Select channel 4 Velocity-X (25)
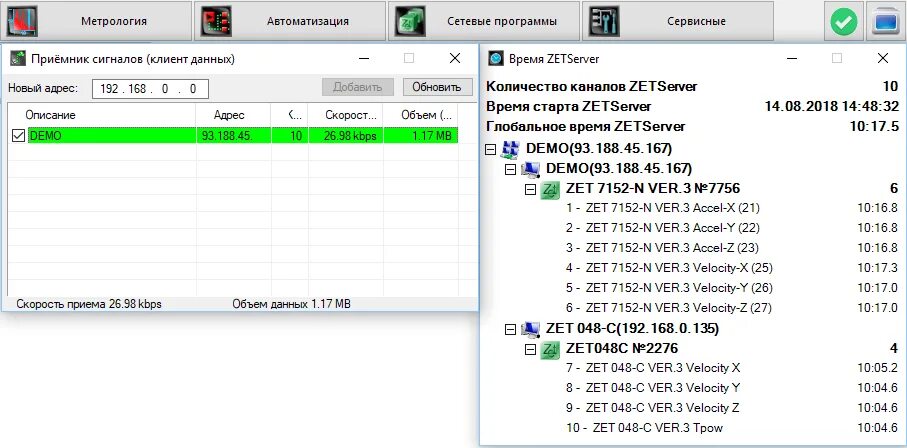907x448 pixels. [669, 268]
